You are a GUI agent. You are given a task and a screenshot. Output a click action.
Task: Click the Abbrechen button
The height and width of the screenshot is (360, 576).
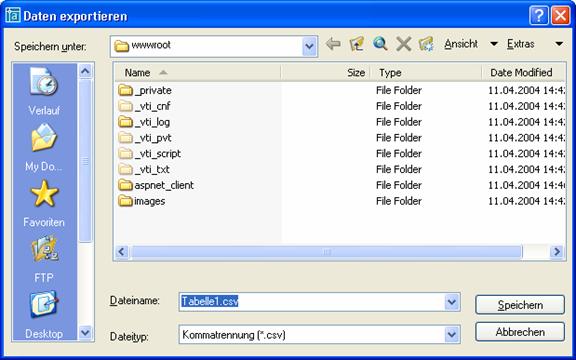point(520,332)
